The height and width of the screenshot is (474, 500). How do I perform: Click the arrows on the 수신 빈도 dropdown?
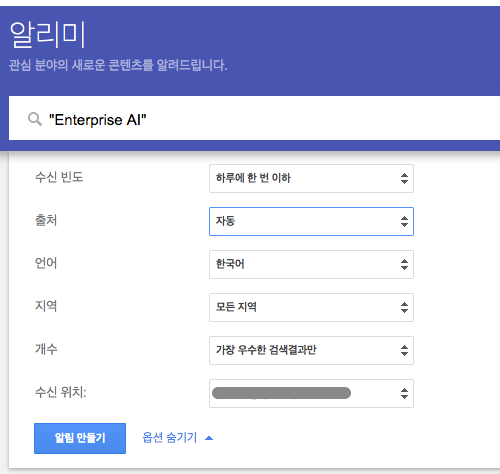pos(404,178)
